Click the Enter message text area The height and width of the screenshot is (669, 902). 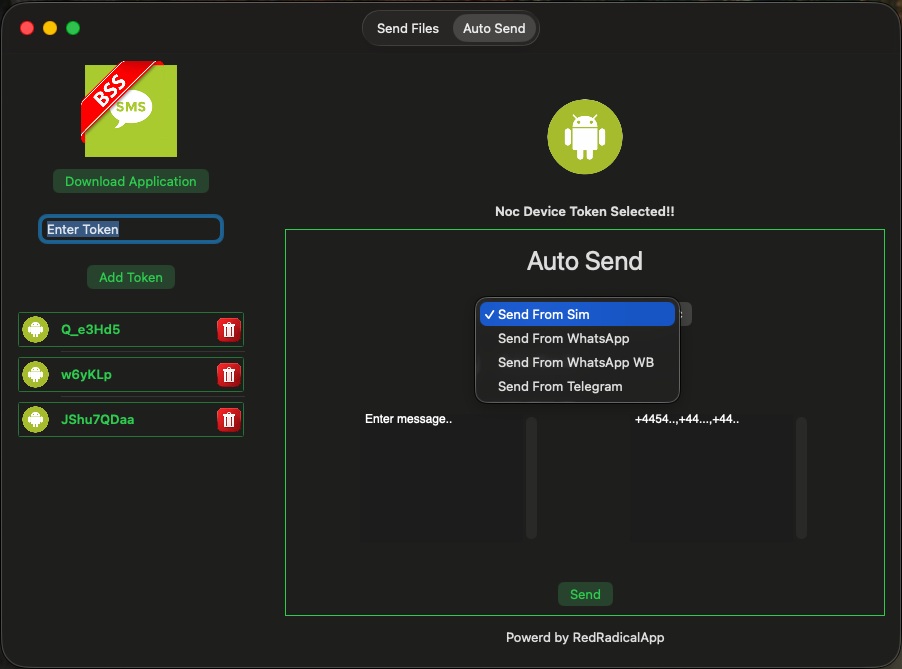click(x=443, y=477)
